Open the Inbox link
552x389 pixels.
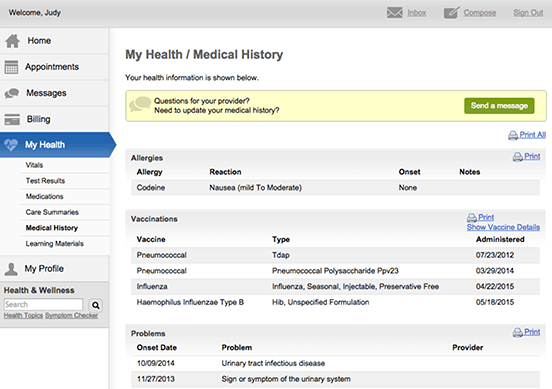[x=417, y=13]
